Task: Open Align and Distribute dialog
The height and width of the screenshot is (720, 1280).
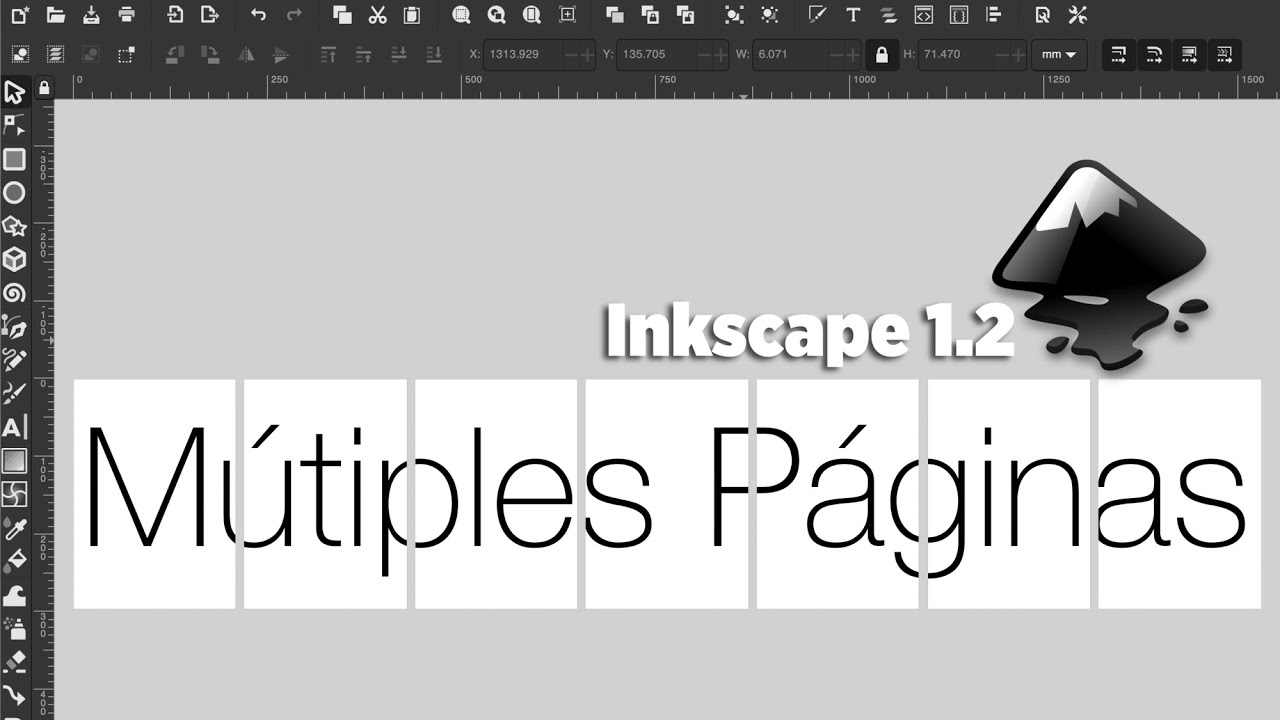Action: pos(993,15)
